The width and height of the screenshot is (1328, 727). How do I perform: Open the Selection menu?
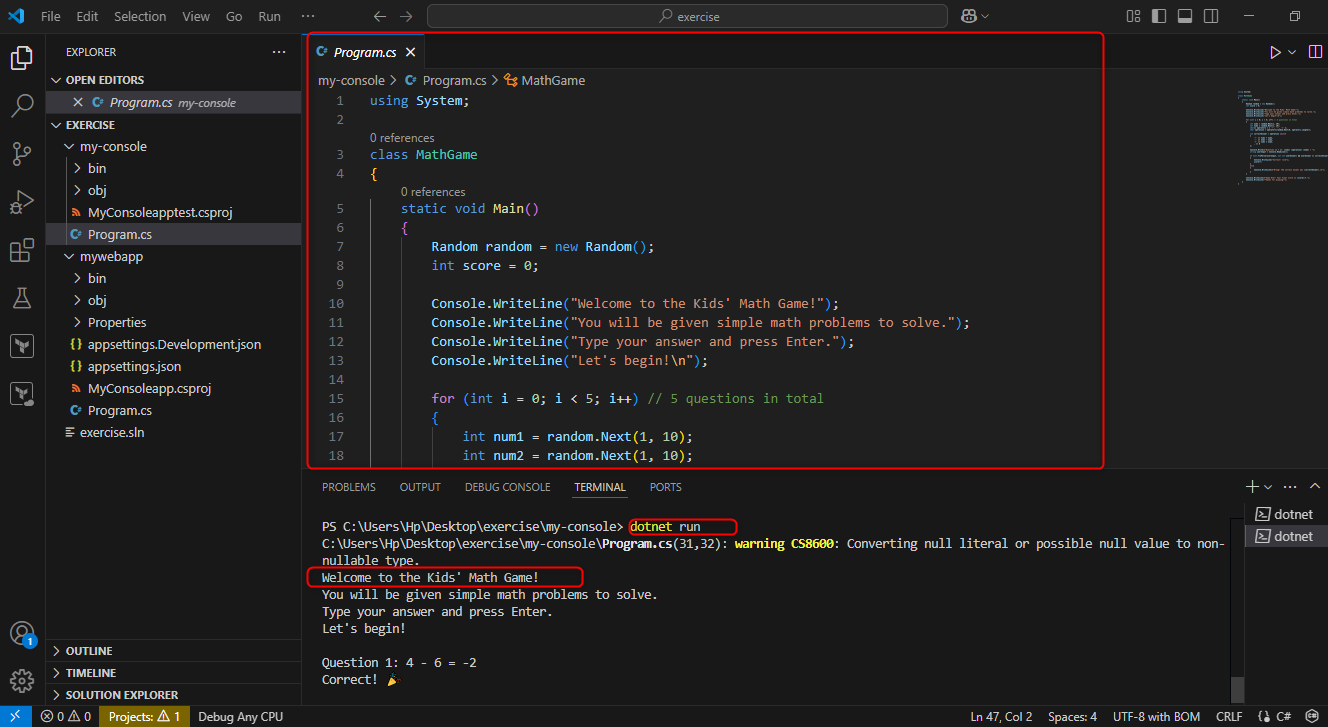pyautogui.click(x=140, y=16)
